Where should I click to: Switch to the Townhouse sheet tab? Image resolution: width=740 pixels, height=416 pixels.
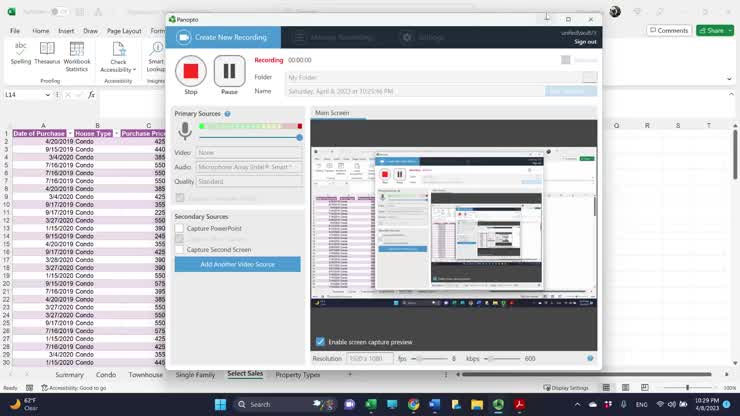click(x=145, y=375)
